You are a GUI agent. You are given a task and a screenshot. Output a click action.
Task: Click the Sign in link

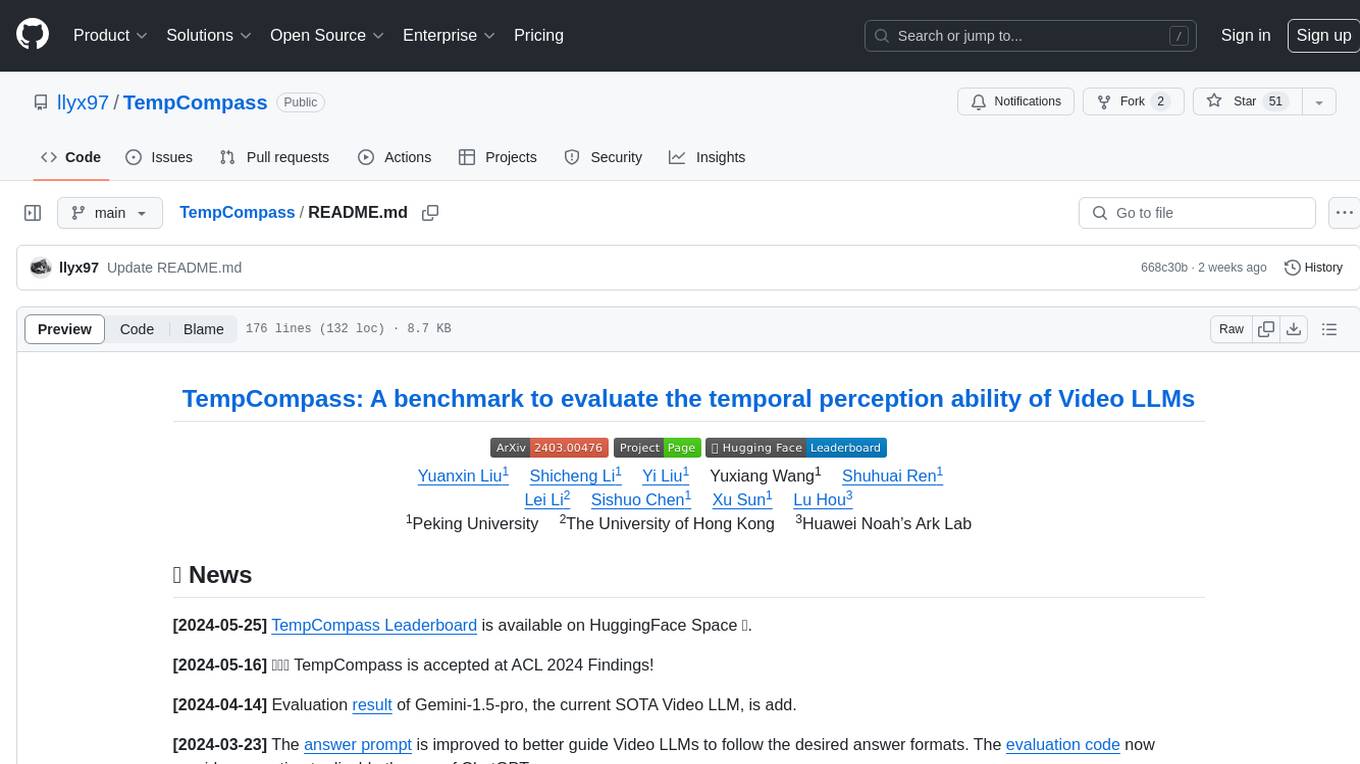pyautogui.click(x=1246, y=35)
